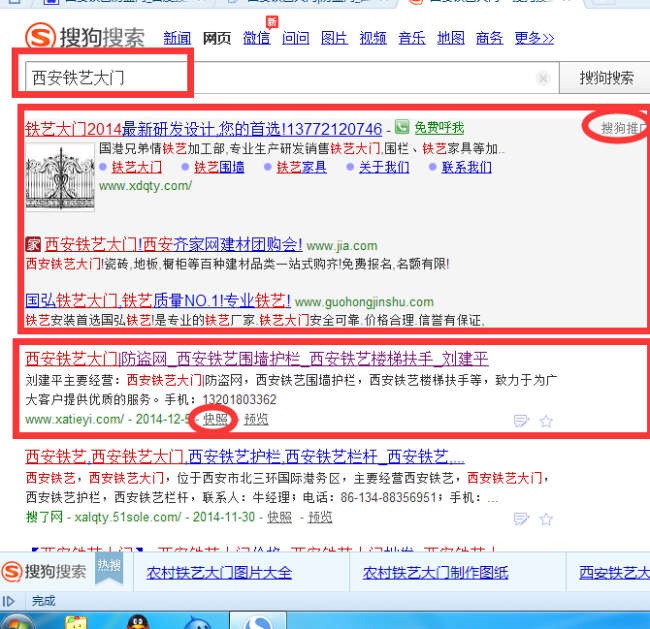The image size is (650, 629).
Task: Open the 音乐 search tab
Action: click(x=412, y=38)
